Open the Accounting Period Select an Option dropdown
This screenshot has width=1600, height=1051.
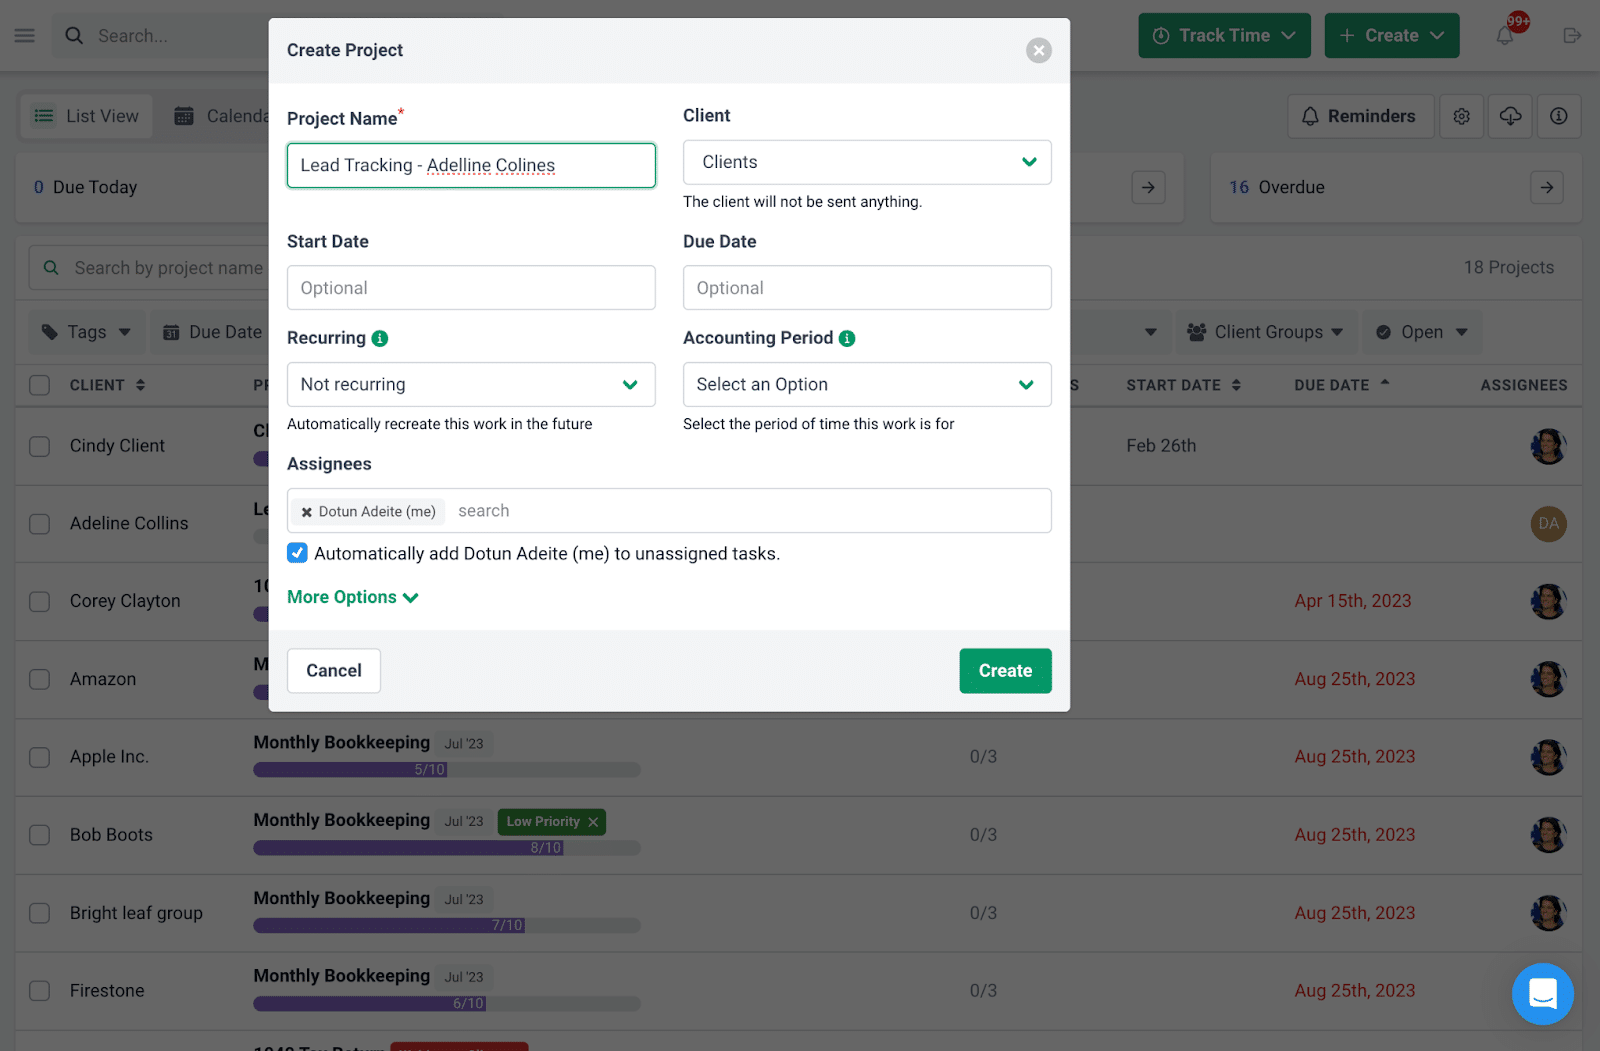[867, 385]
